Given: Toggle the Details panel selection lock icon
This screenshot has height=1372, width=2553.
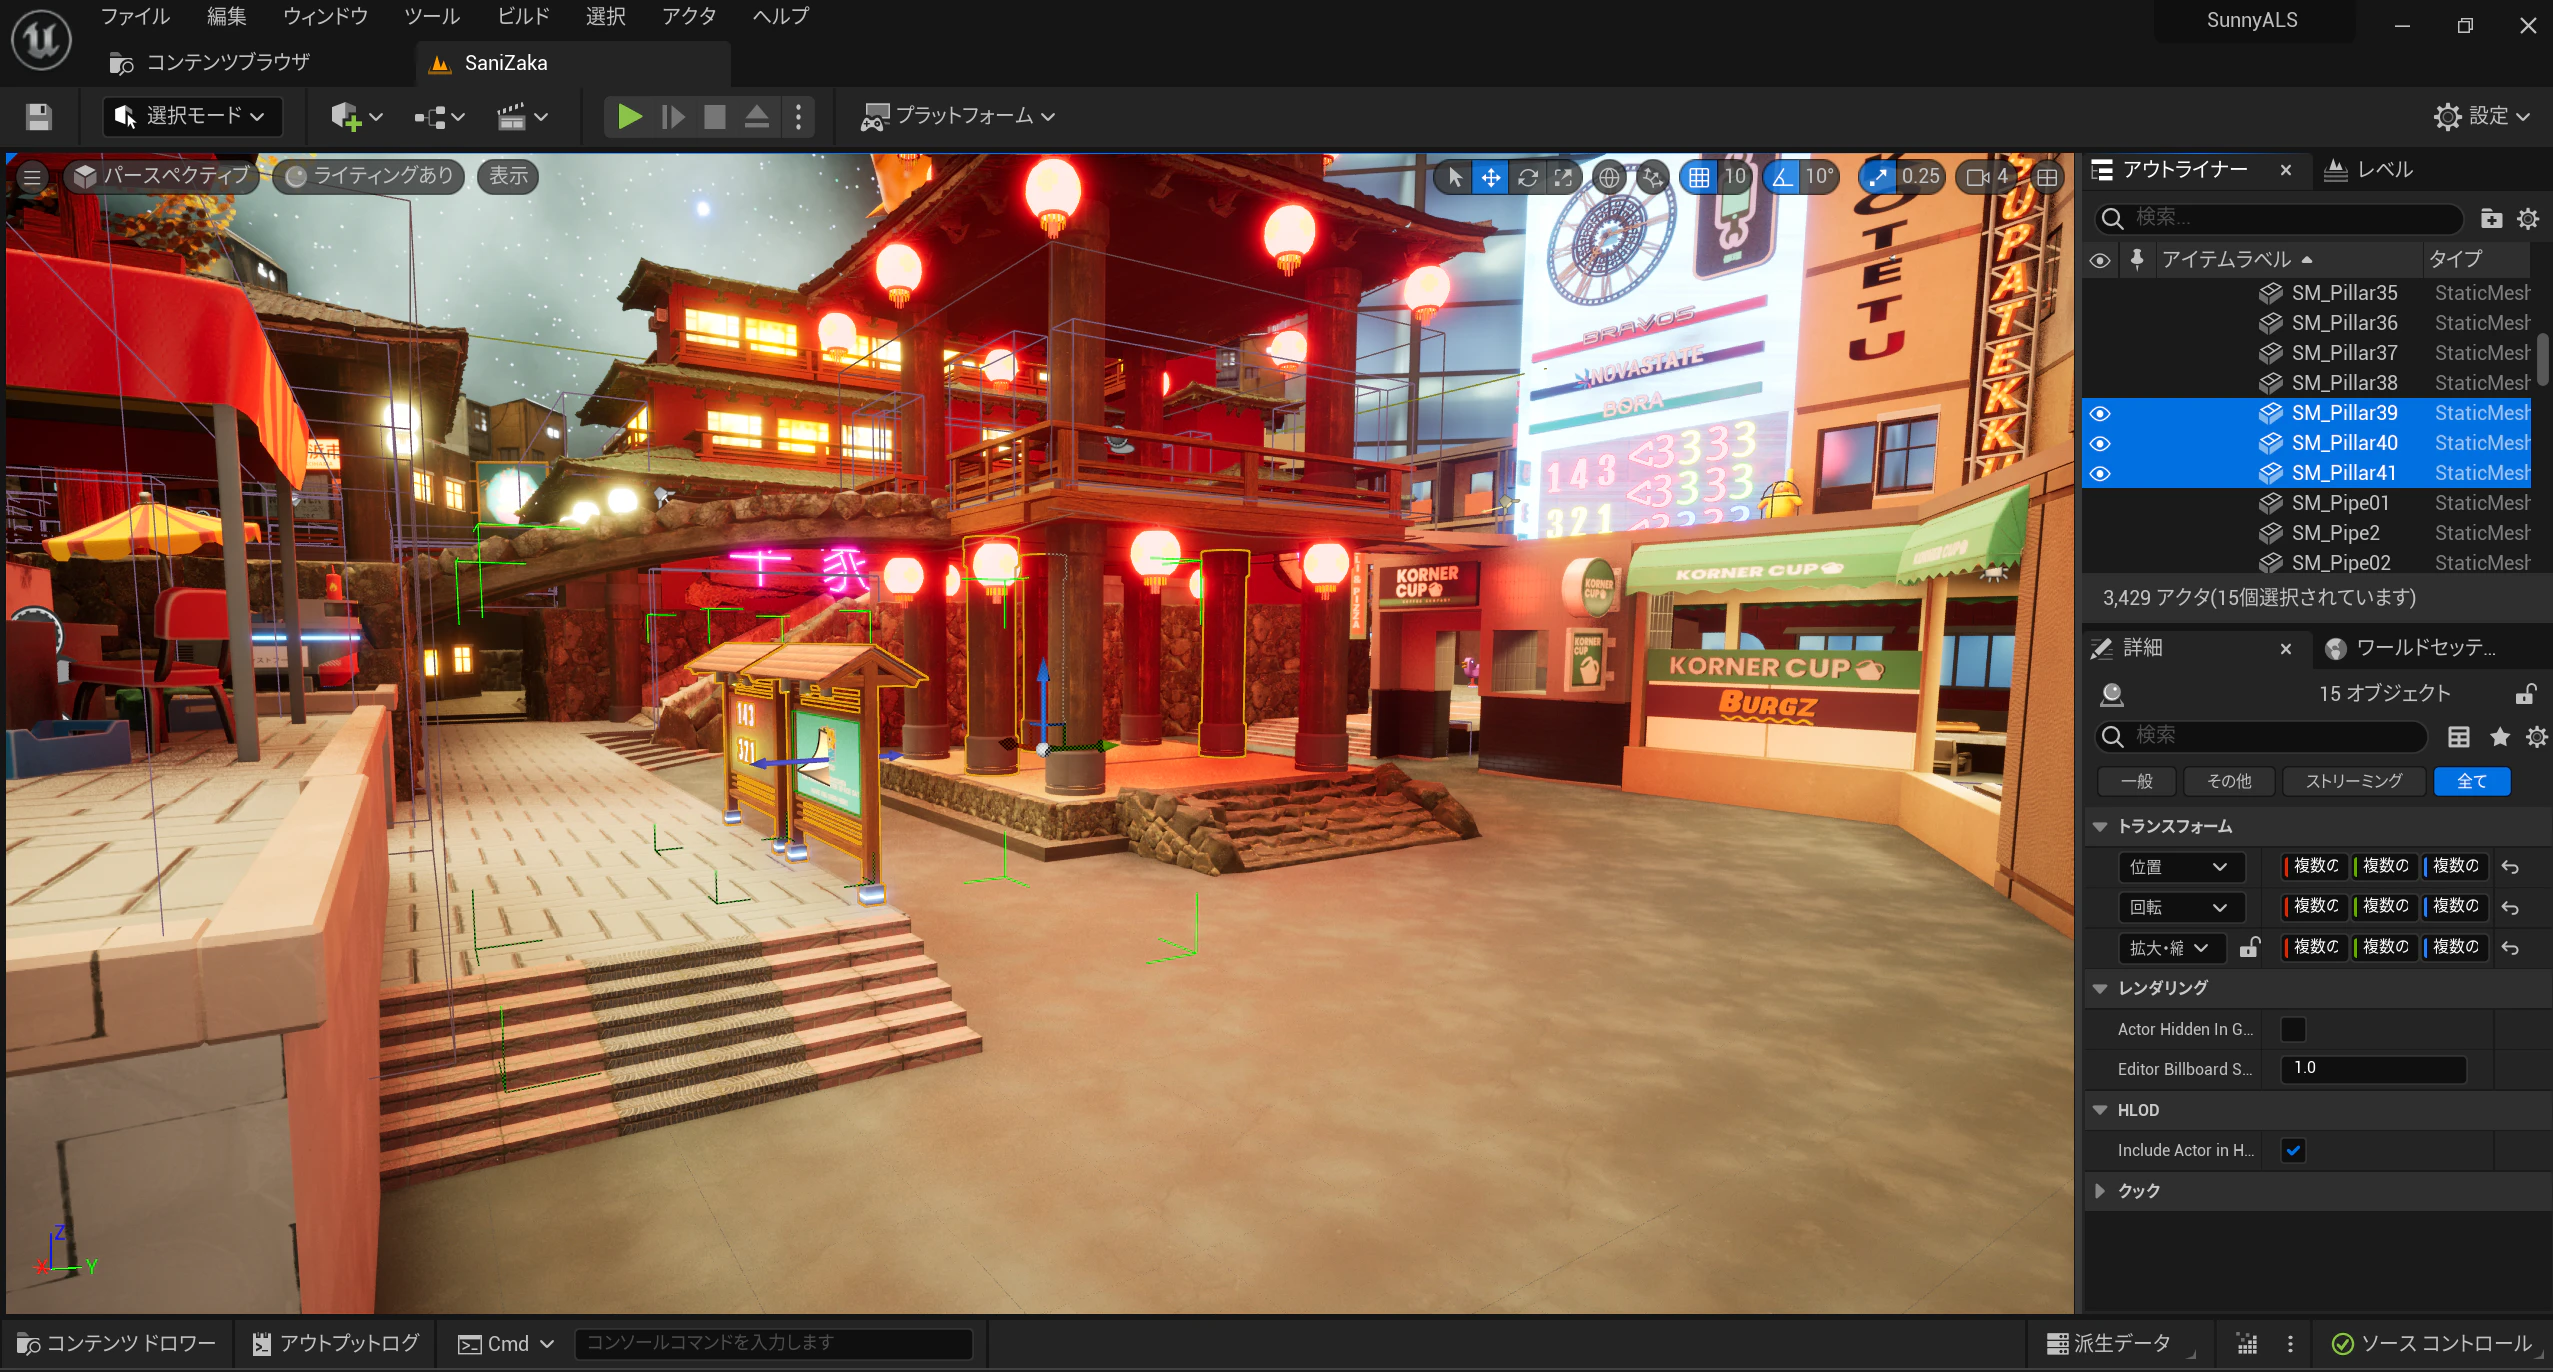Looking at the screenshot, I should pyautogui.click(x=2526, y=694).
